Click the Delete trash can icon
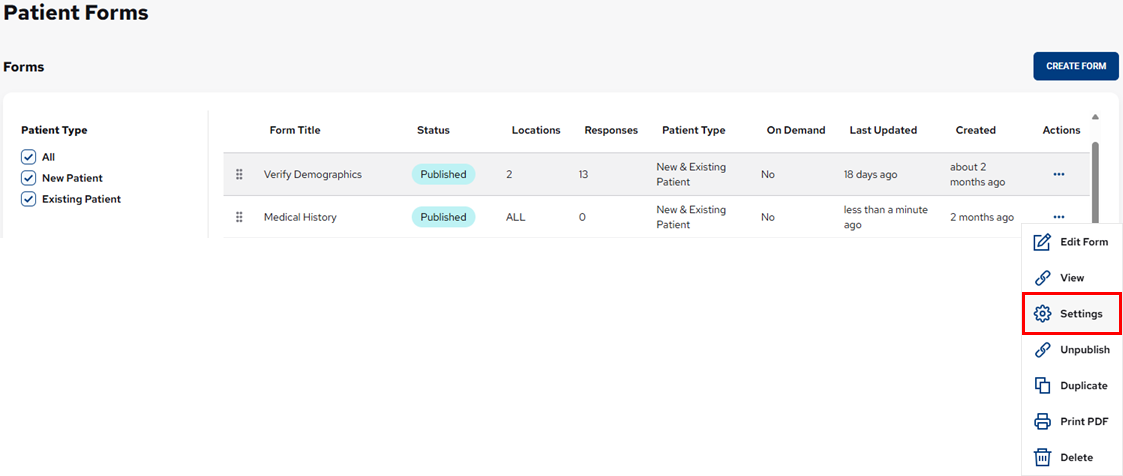The width and height of the screenshot is (1123, 476). point(1042,458)
